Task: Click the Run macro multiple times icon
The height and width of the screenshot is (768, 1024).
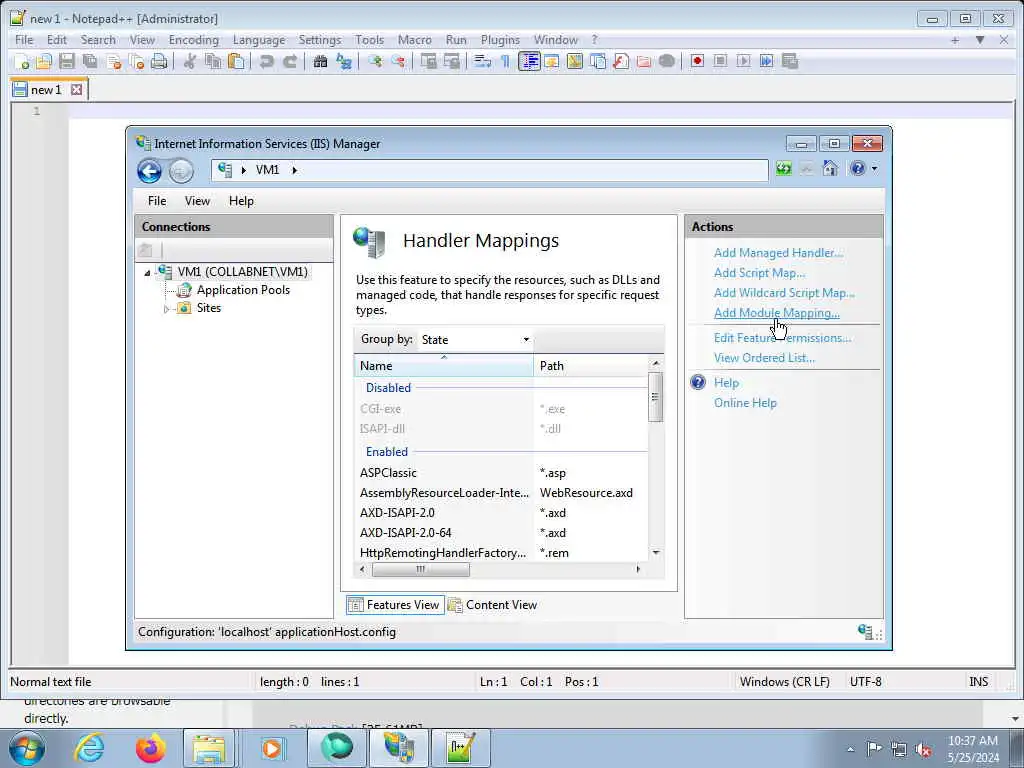Action: (766, 61)
